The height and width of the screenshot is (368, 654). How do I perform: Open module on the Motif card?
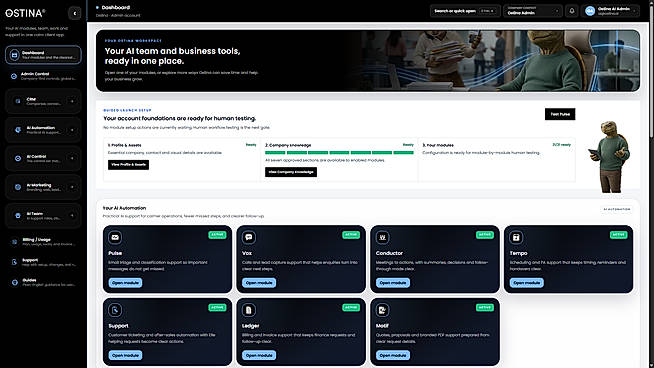(393, 355)
